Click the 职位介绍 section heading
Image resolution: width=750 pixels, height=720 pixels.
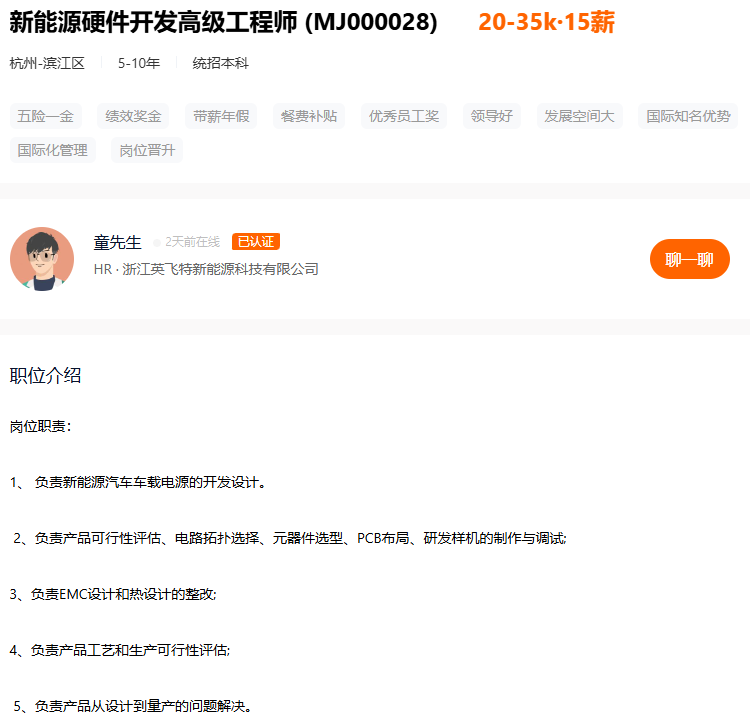[45, 375]
